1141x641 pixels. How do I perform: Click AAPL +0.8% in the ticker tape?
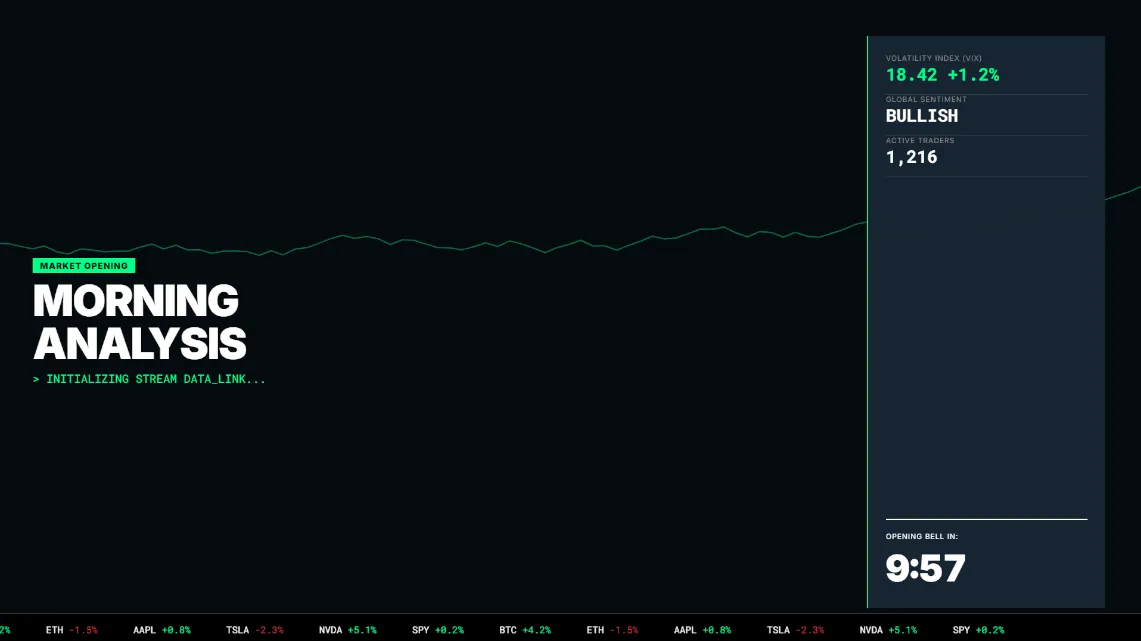[158, 630]
